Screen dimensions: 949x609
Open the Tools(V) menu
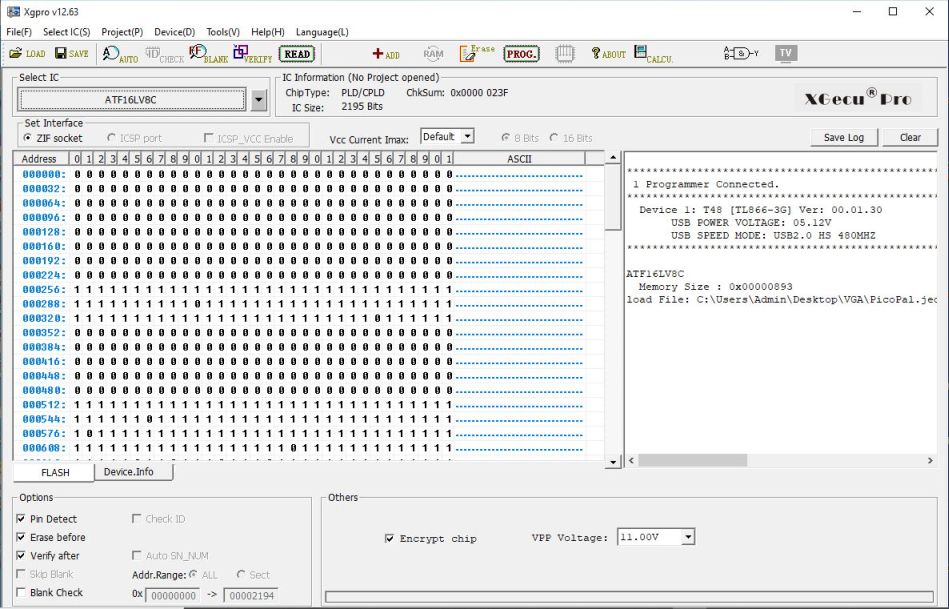223,32
